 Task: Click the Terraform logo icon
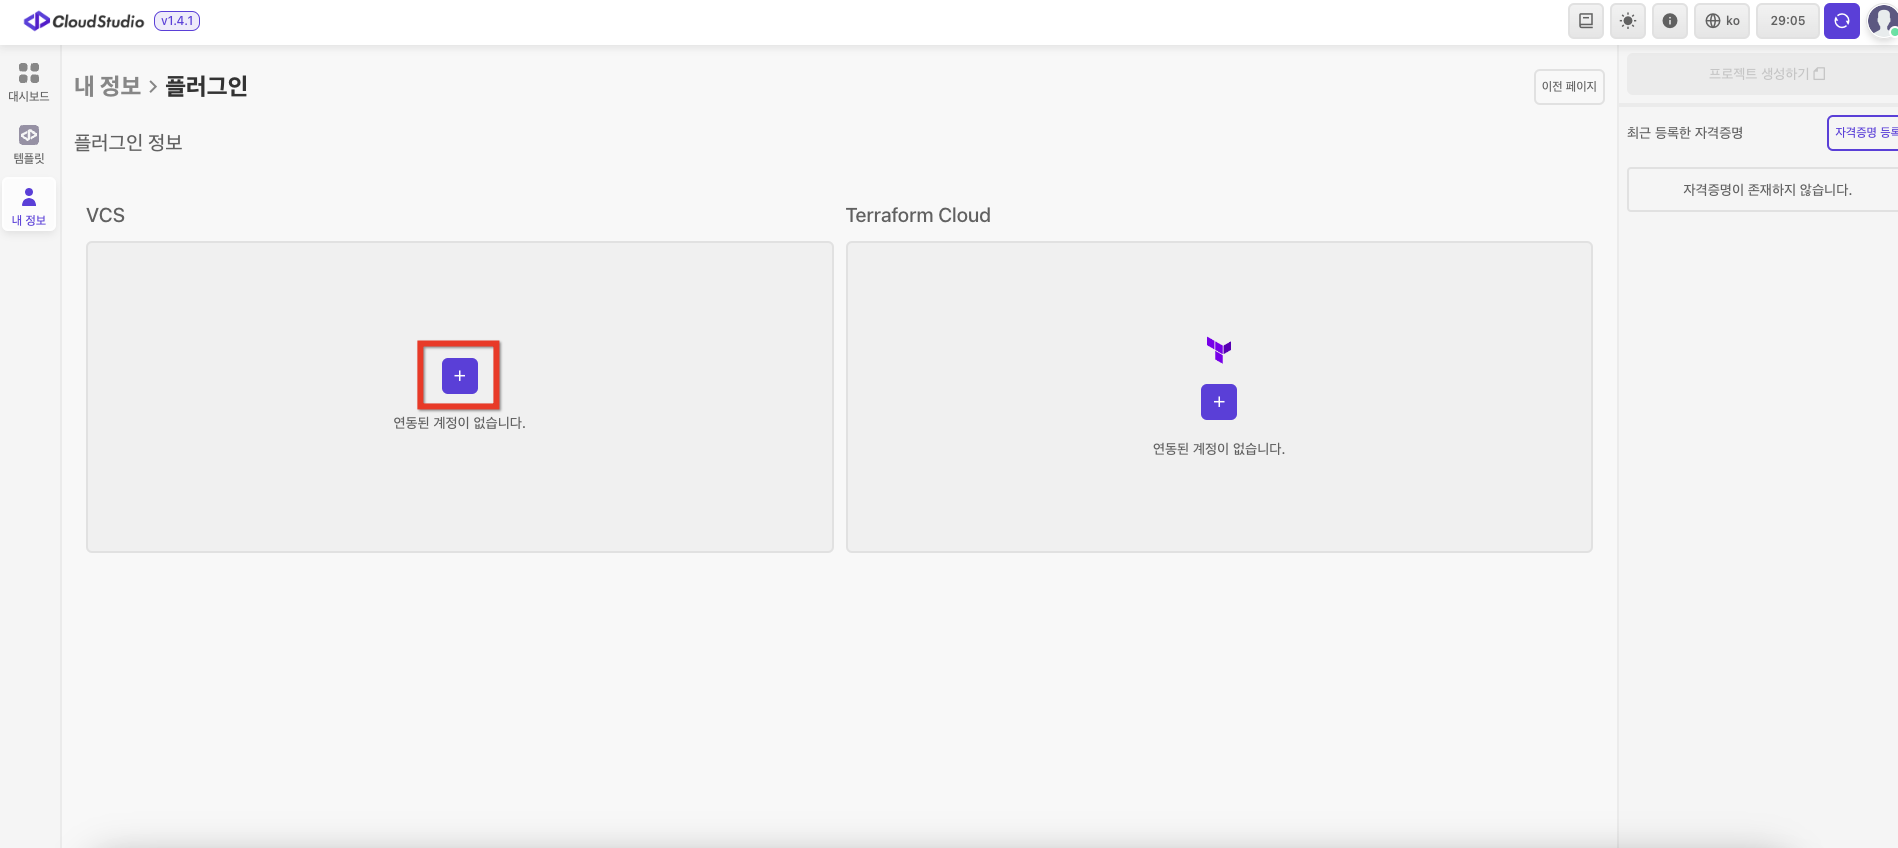coord(1218,350)
